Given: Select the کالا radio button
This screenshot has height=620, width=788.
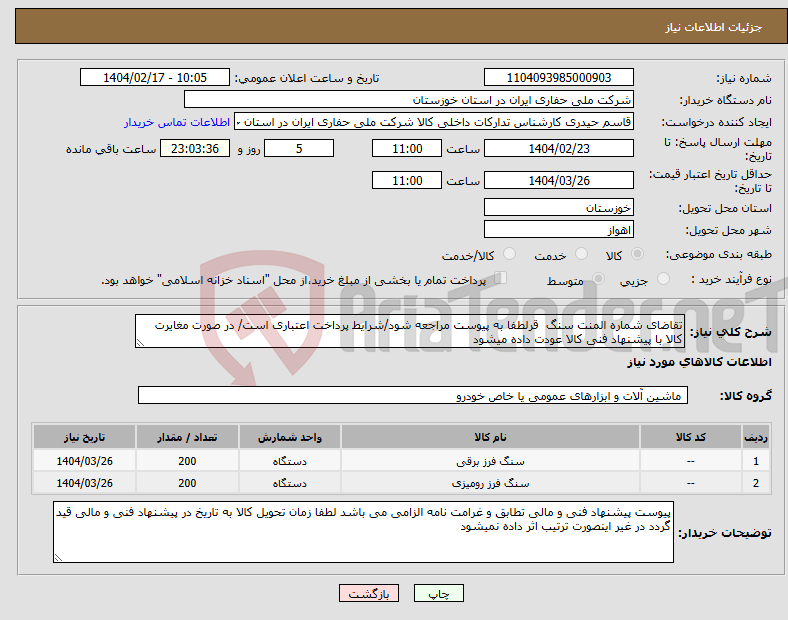Looking at the screenshot, I should point(637,254).
